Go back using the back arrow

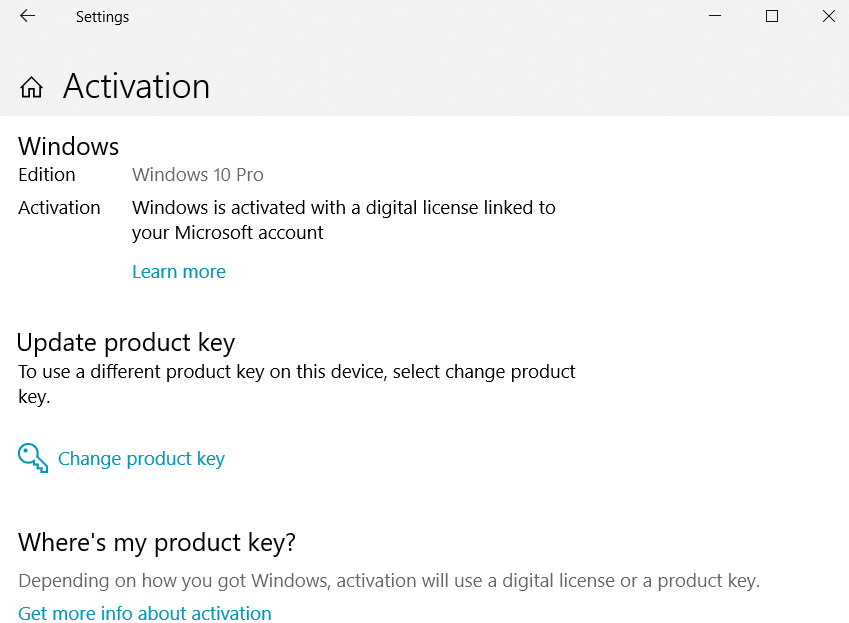(28, 16)
